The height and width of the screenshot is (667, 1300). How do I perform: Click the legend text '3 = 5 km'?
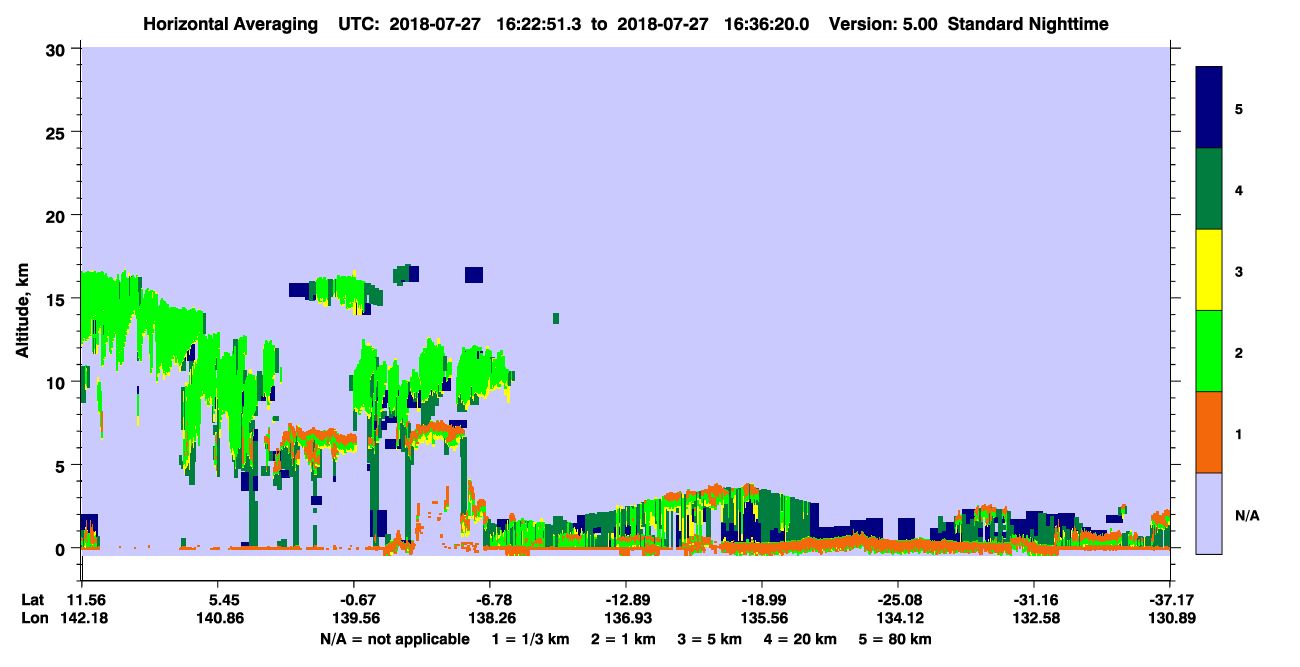pos(711,639)
